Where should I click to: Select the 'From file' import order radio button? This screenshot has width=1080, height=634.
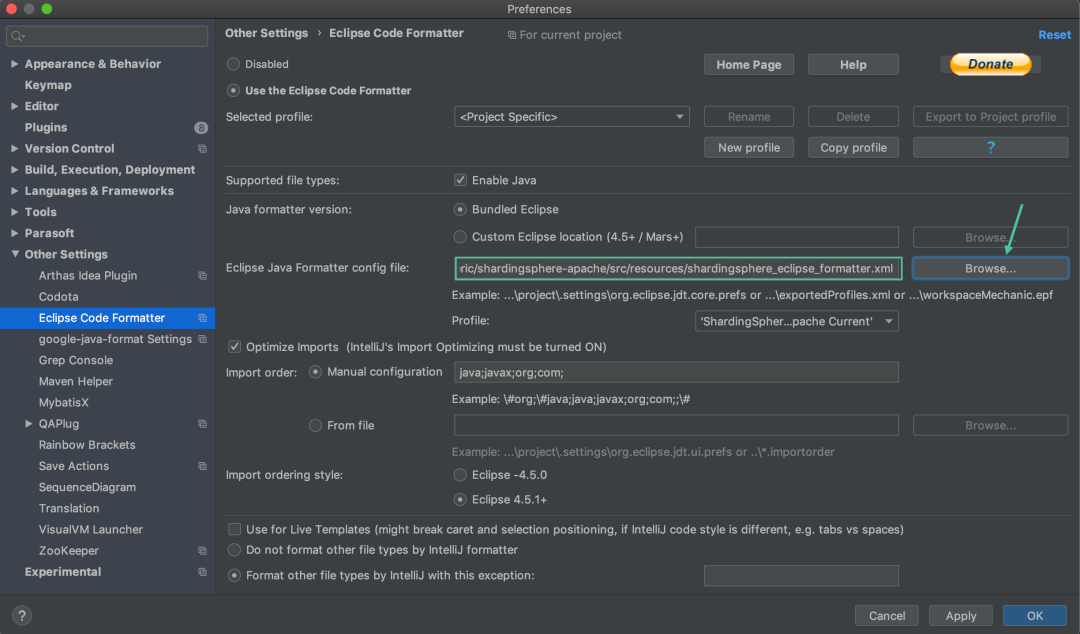coord(315,424)
